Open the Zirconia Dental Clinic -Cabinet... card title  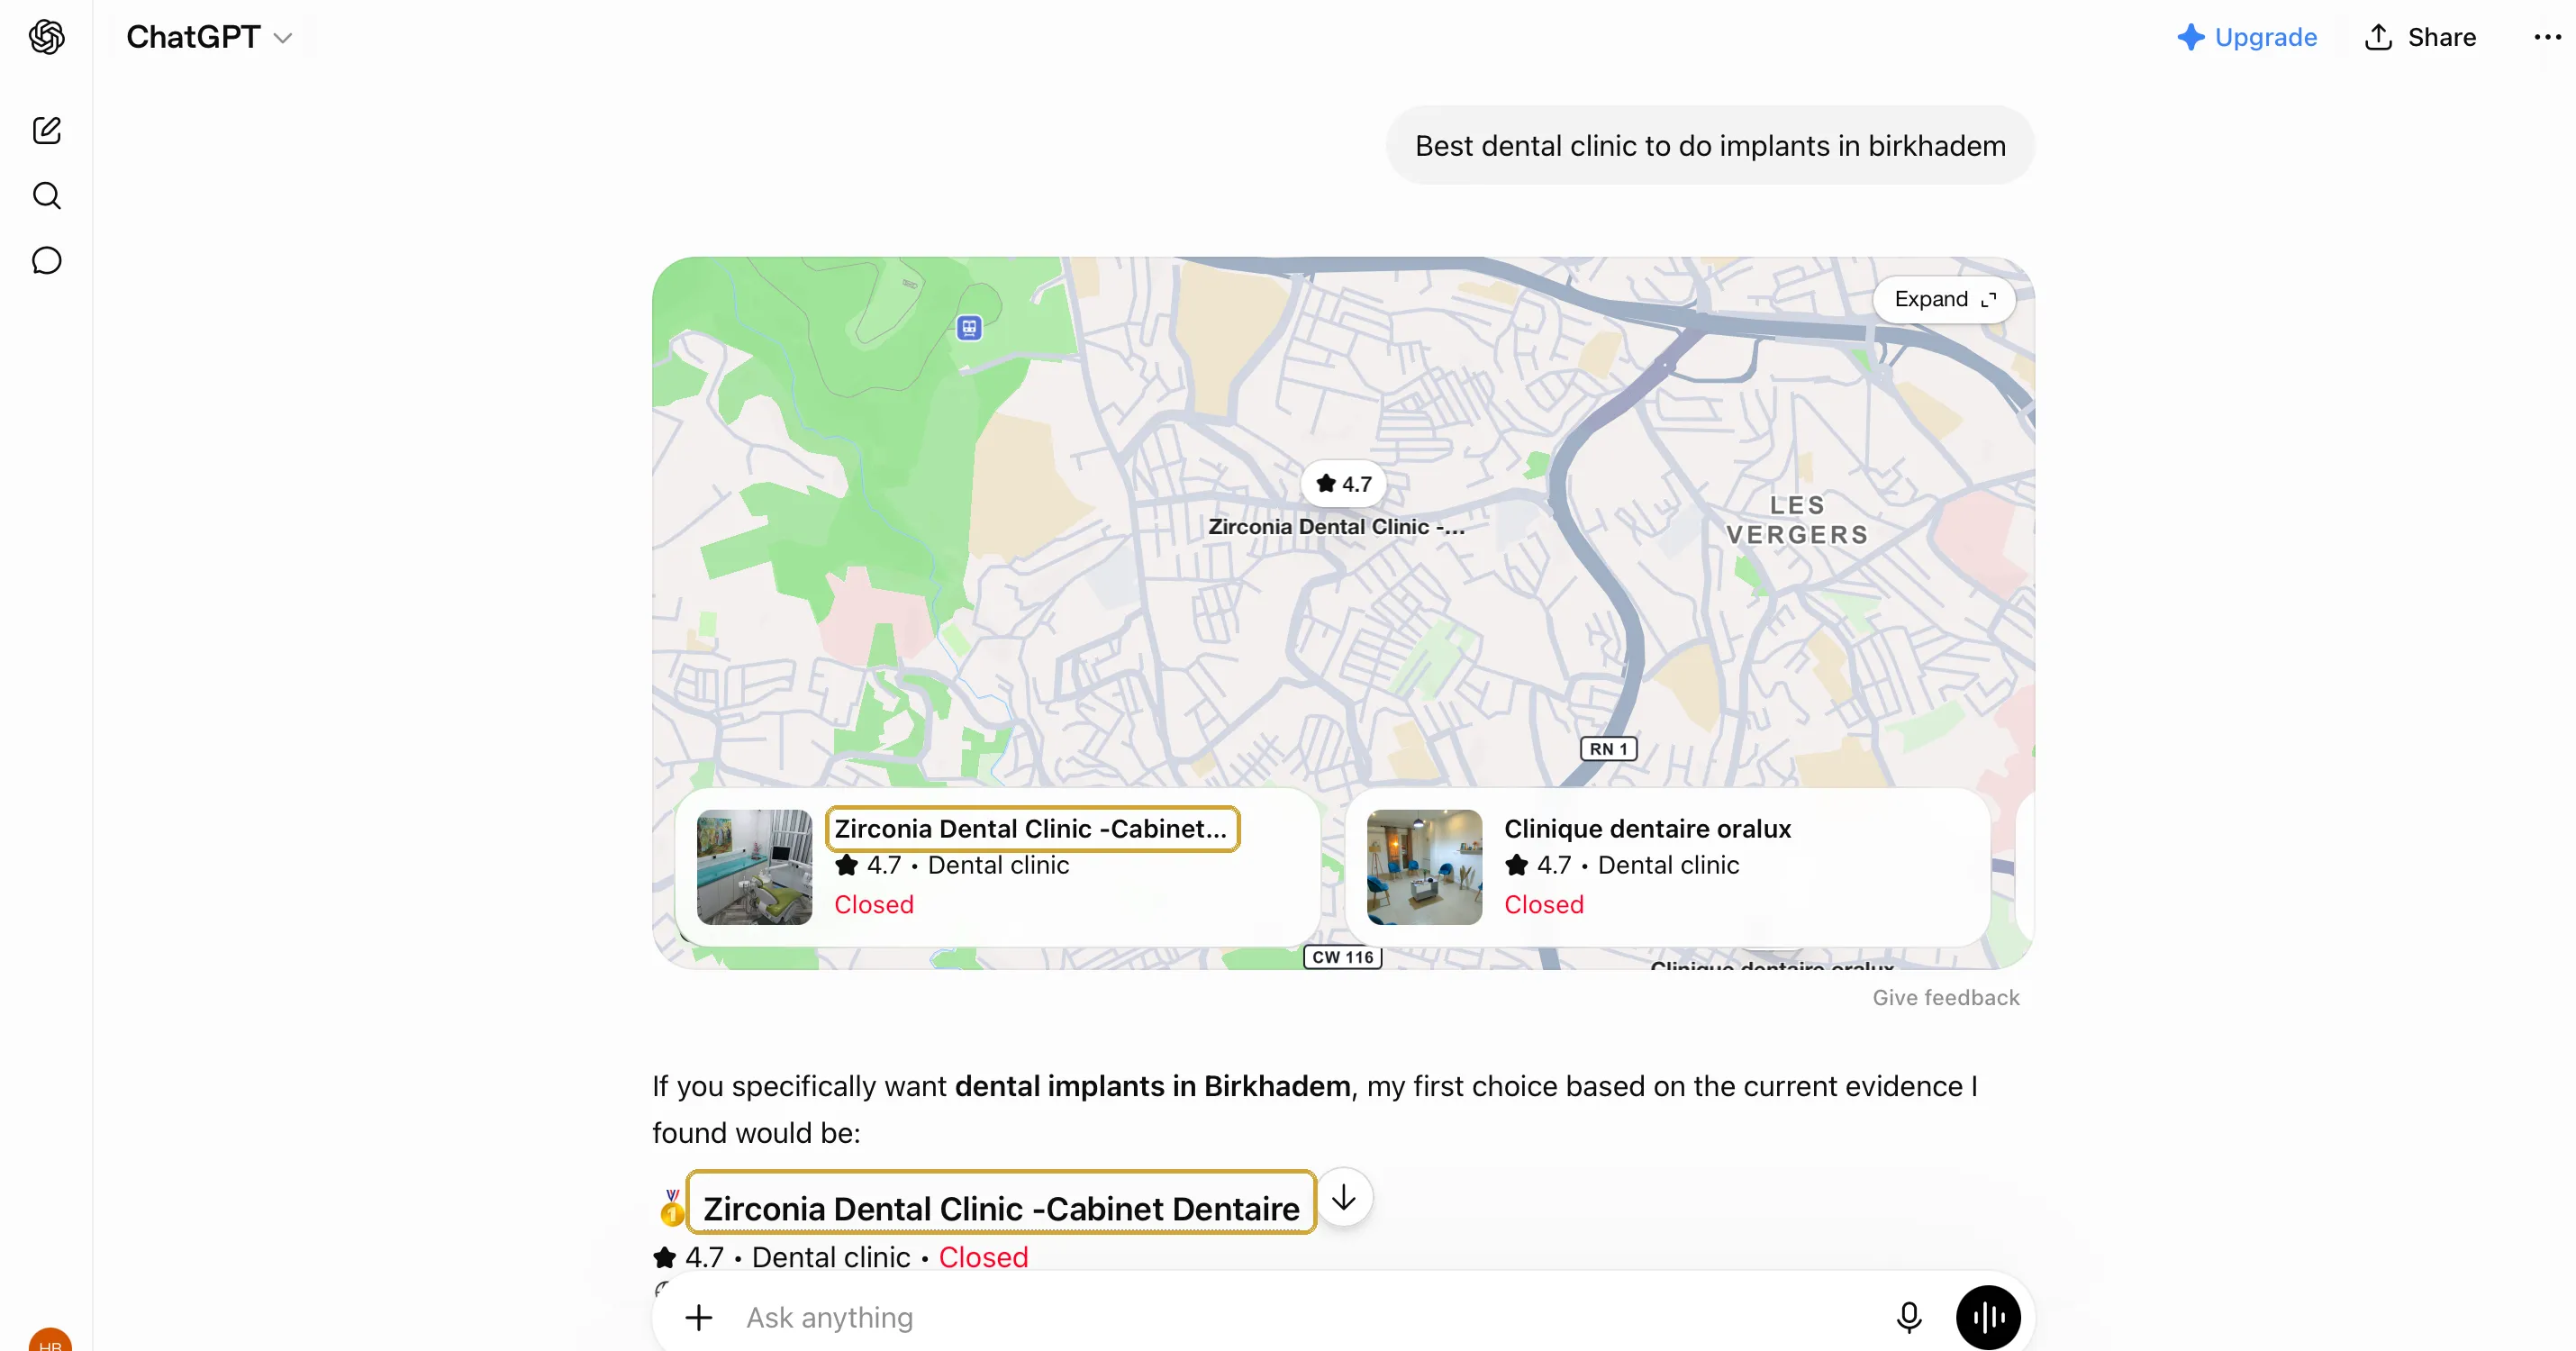(x=1032, y=828)
